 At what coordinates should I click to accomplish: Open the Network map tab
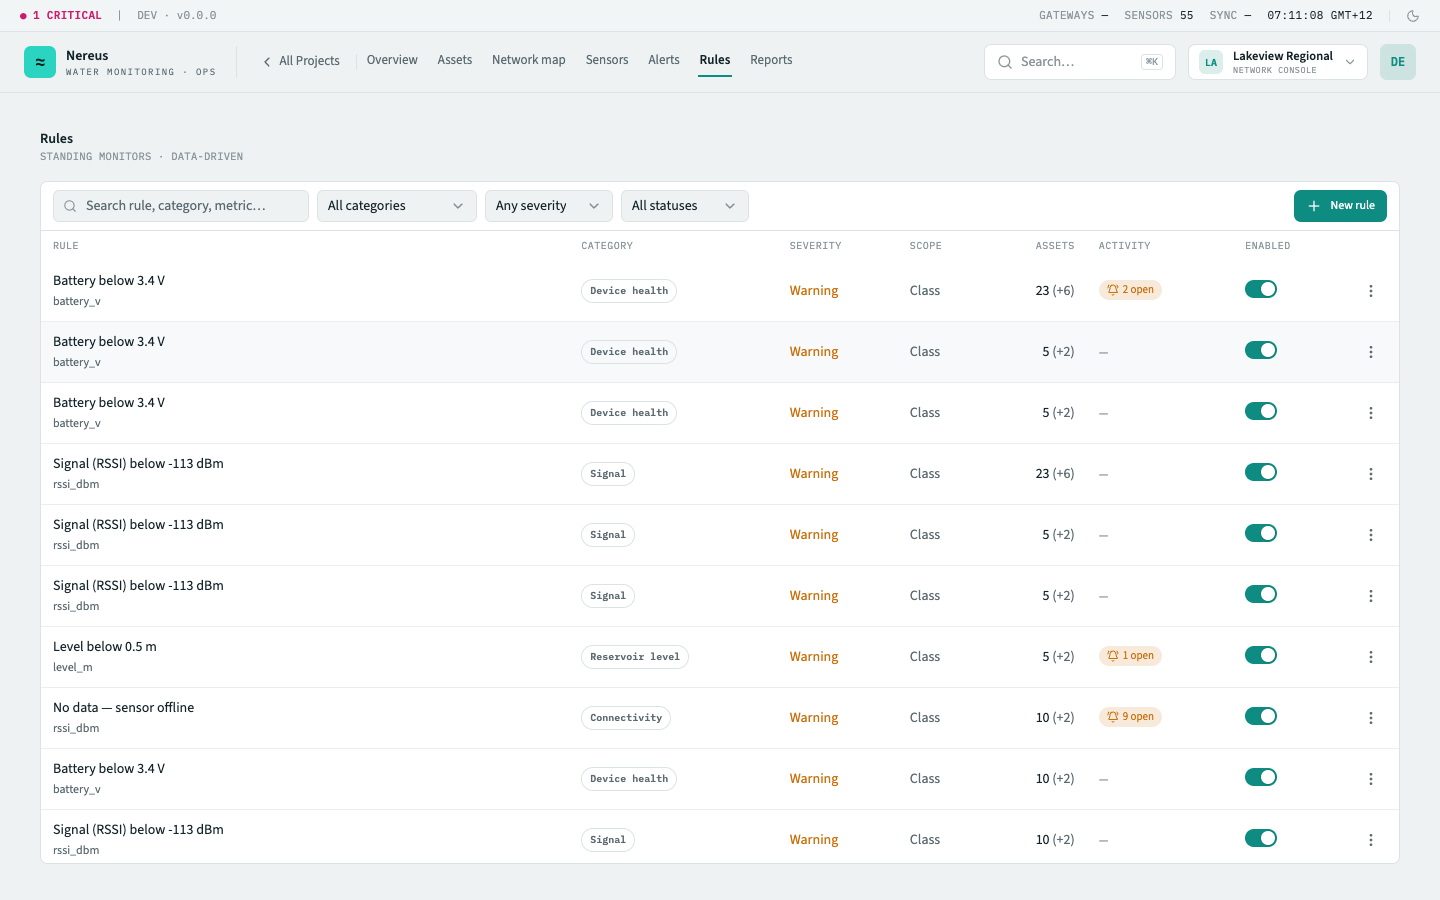coord(529,60)
